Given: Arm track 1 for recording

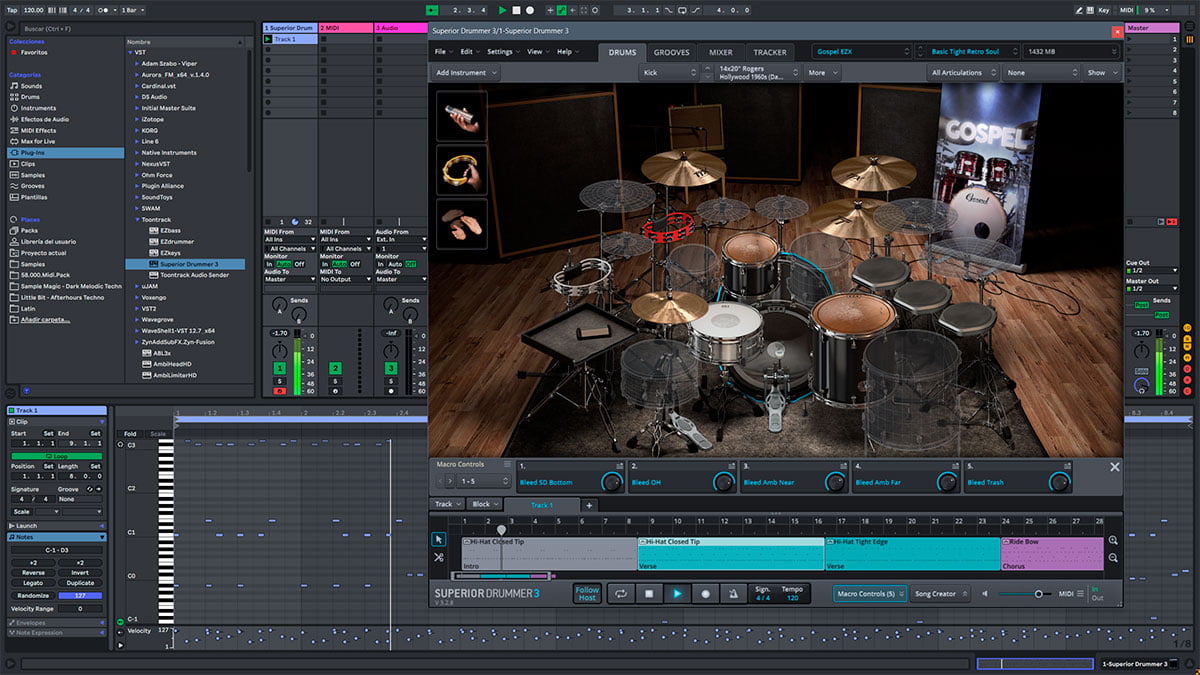Looking at the screenshot, I should (280, 391).
